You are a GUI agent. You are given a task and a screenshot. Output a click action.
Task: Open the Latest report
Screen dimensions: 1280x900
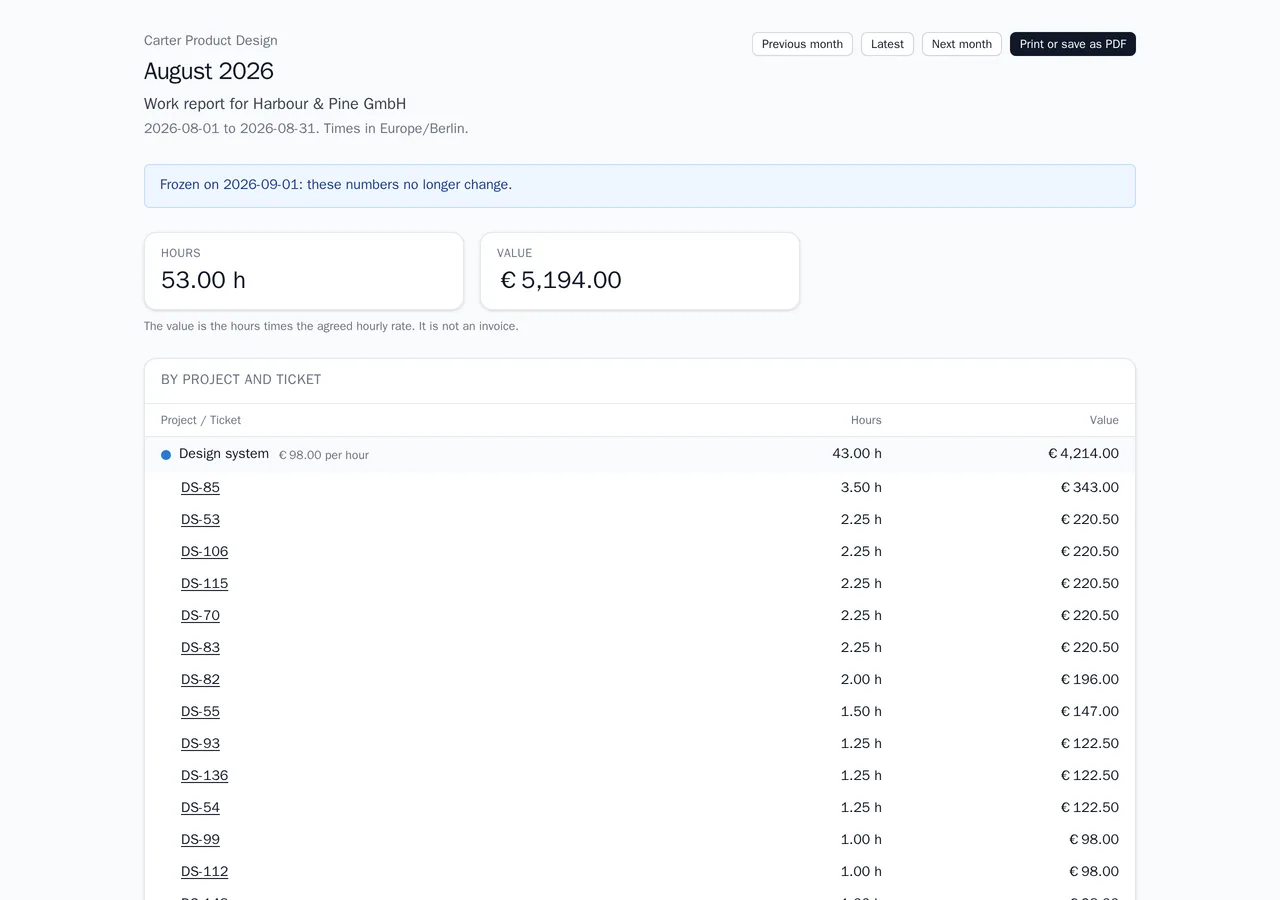click(x=887, y=44)
